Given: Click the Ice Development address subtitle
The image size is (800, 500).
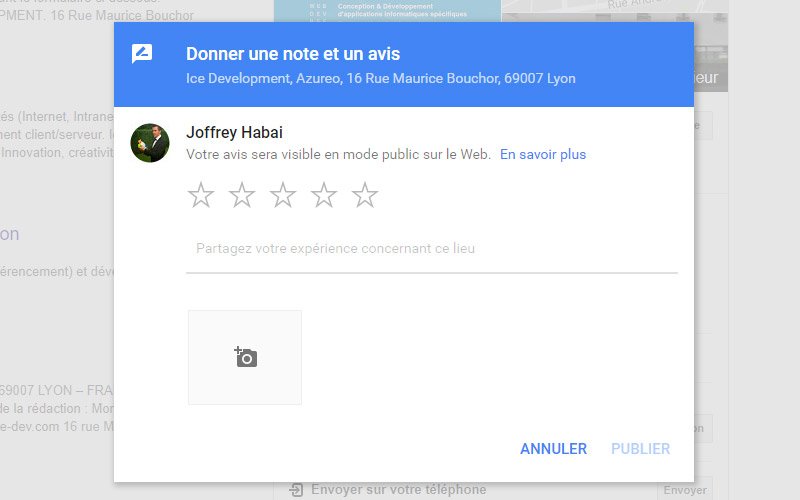Looking at the screenshot, I should click(x=381, y=79).
